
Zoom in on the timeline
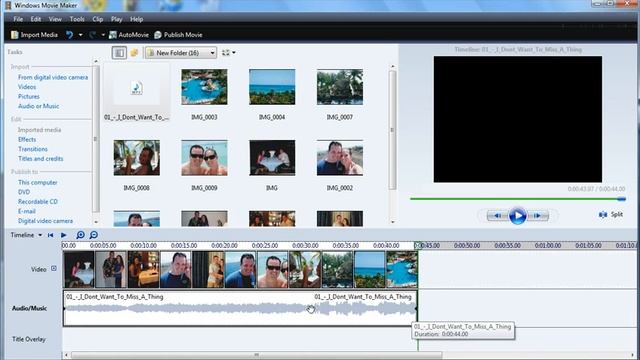point(80,235)
